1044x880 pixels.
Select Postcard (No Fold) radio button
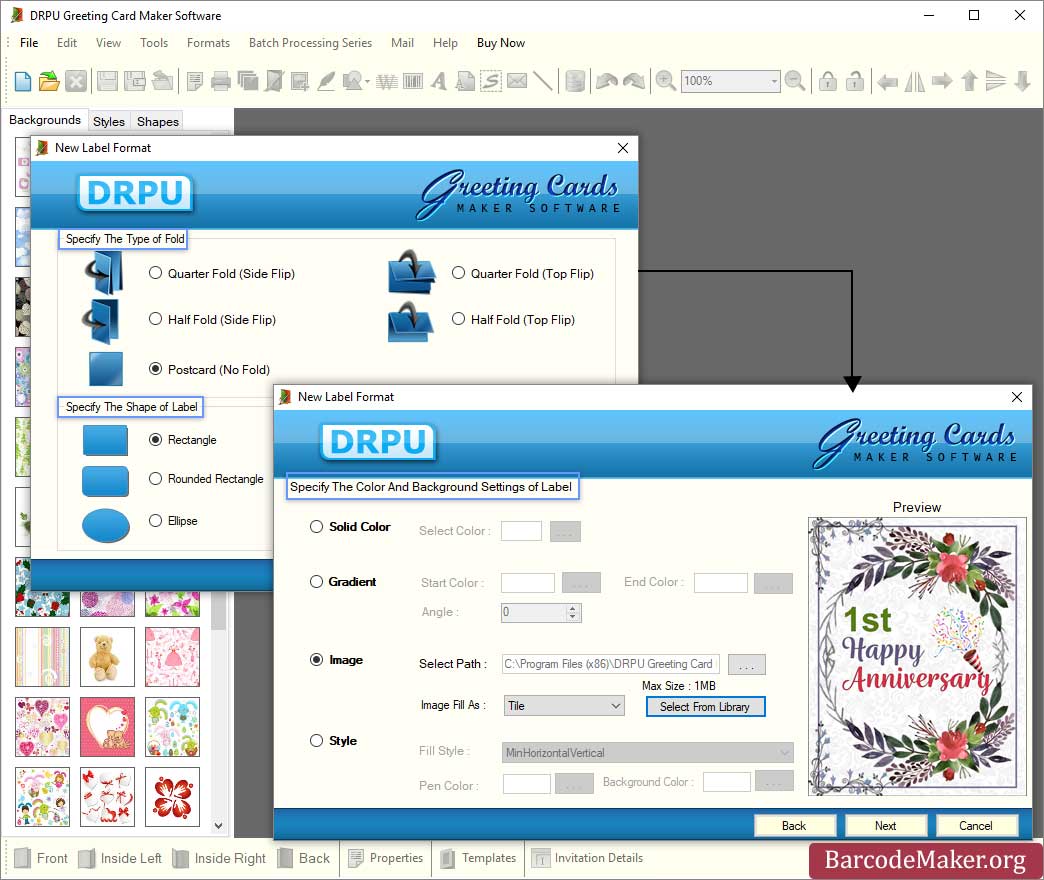click(155, 369)
